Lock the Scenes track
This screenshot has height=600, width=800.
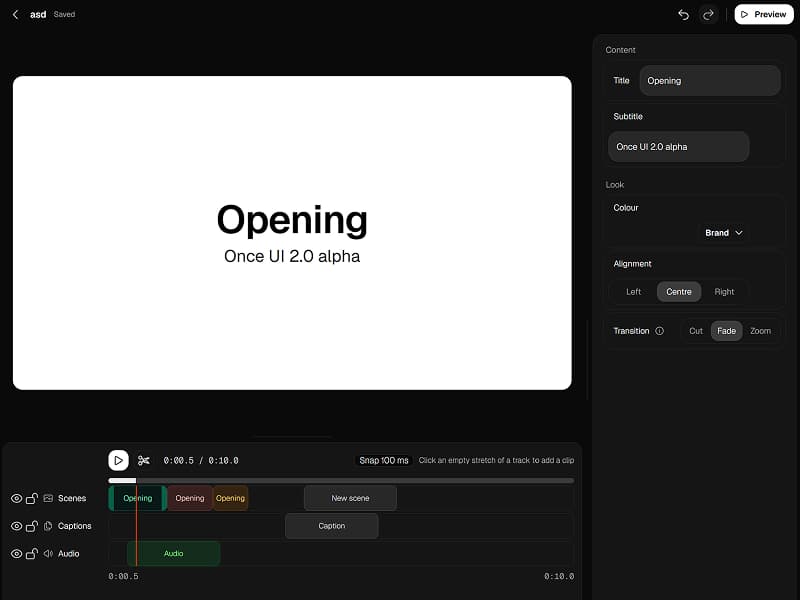tap(32, 498)
